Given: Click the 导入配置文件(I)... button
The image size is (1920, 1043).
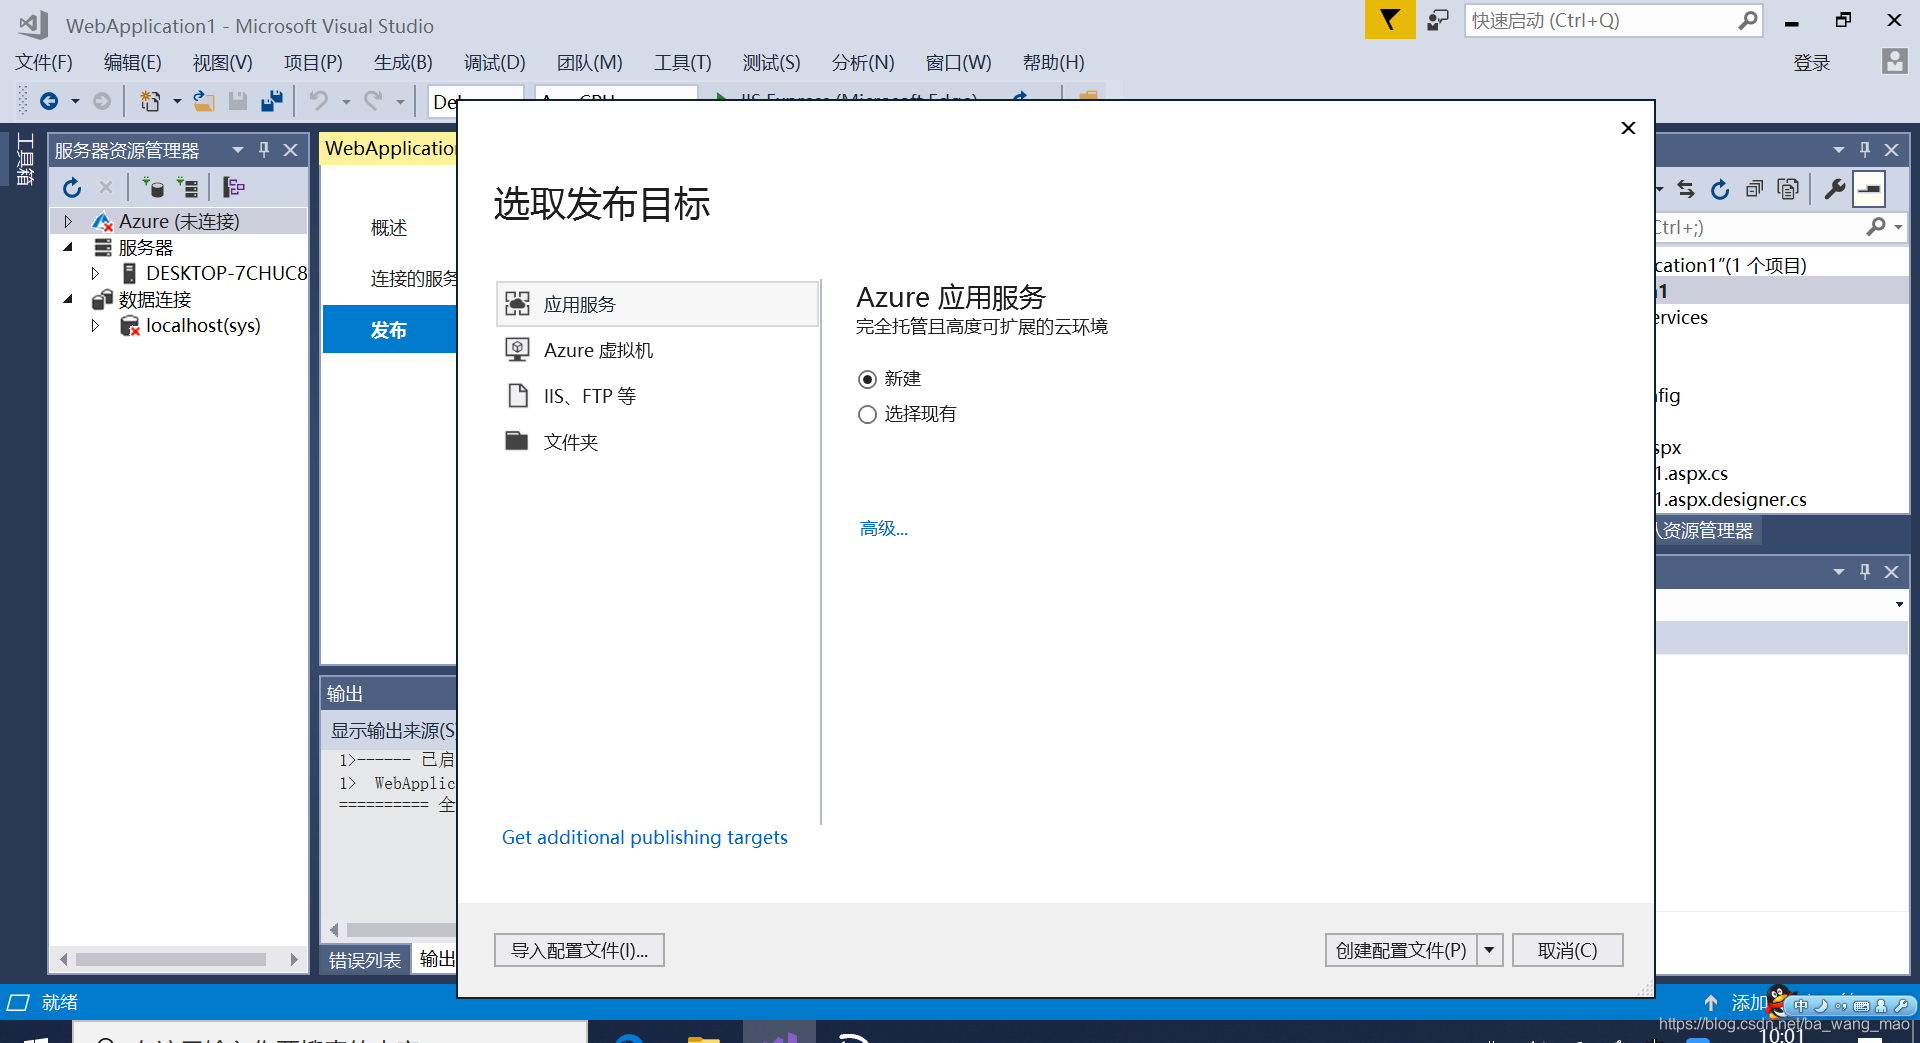Looking at the screenshot, I should coord(579,950).
